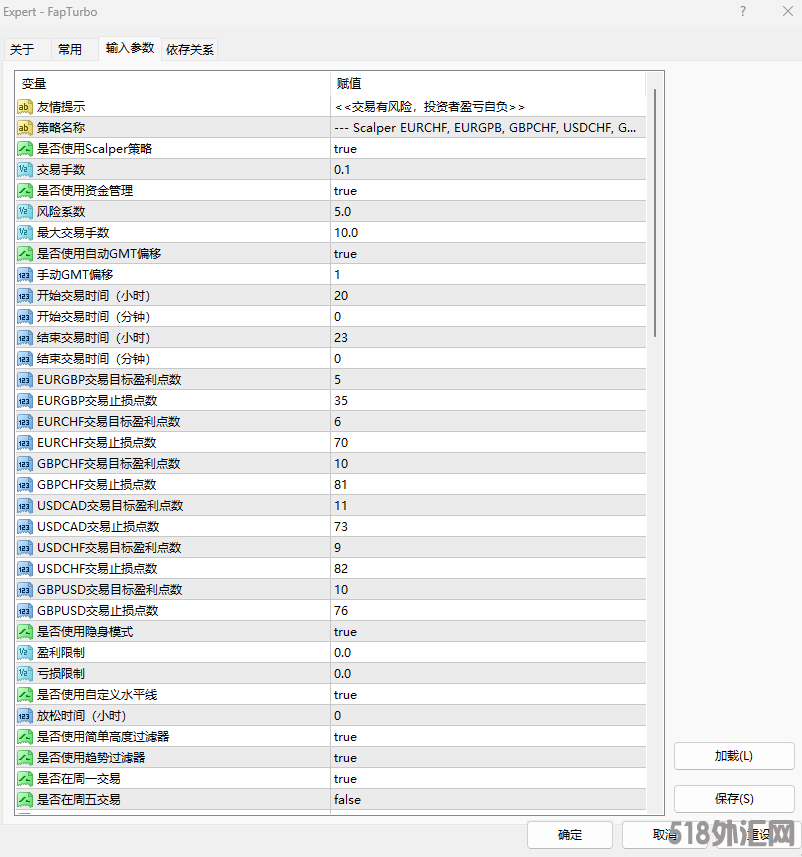This screenshot has width=802, height=857.
Task: Click the integer icon beside EURCHF交易目标盈利点数
Action: click(x=25, y=422)
